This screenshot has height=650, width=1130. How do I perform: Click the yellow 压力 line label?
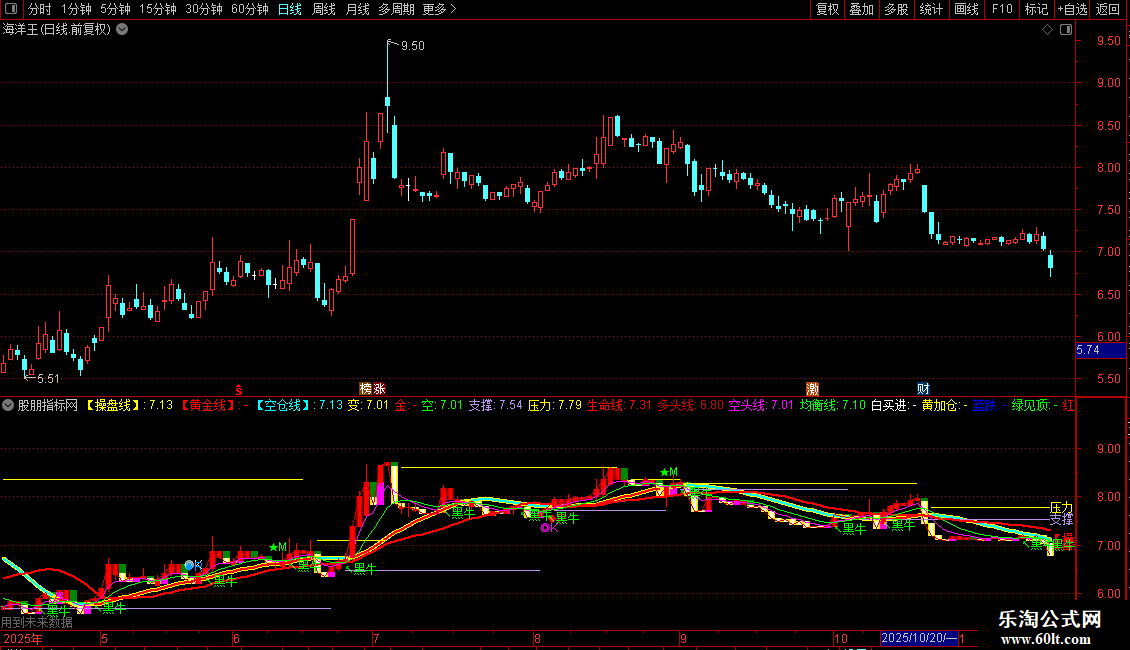[x=1062, y=508]
